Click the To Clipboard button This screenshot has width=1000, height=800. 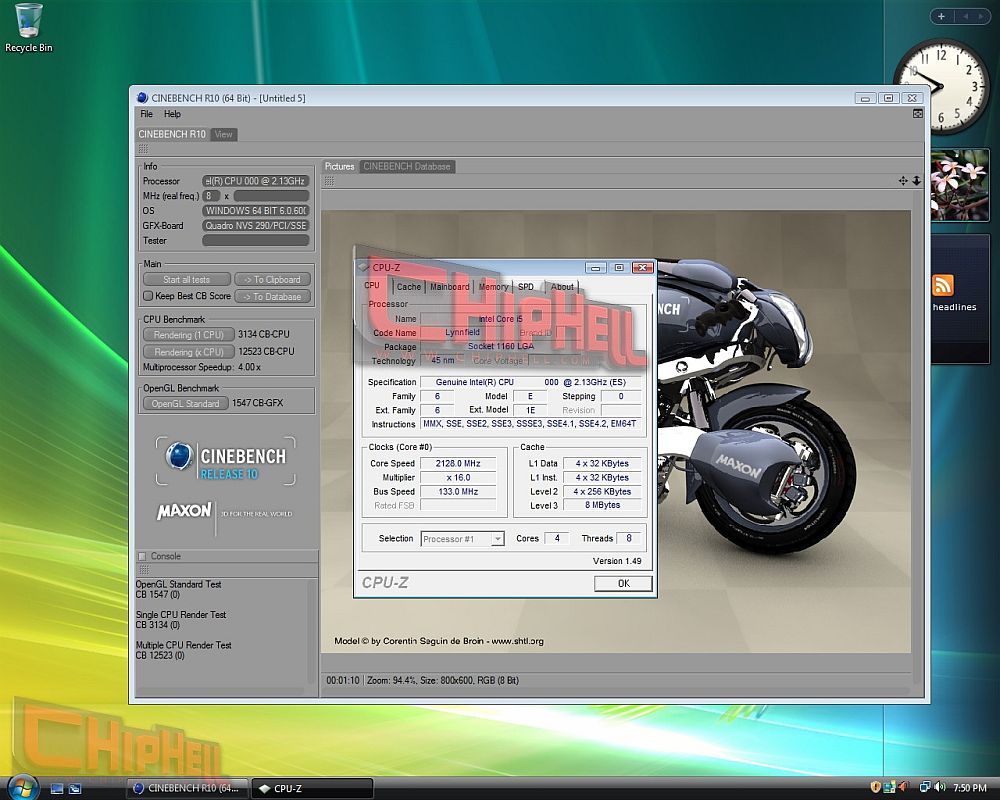[272, 279]
